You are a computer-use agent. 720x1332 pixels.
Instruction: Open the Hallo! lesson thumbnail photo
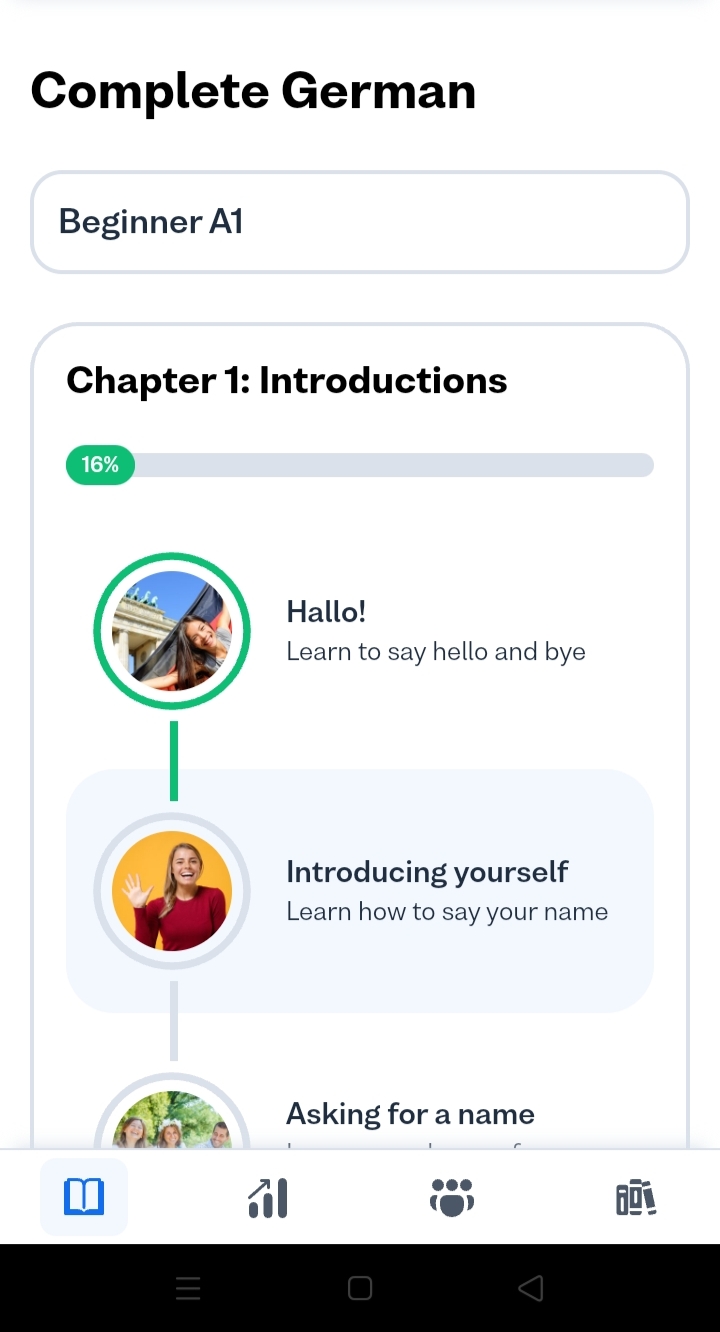click(172, 631)
